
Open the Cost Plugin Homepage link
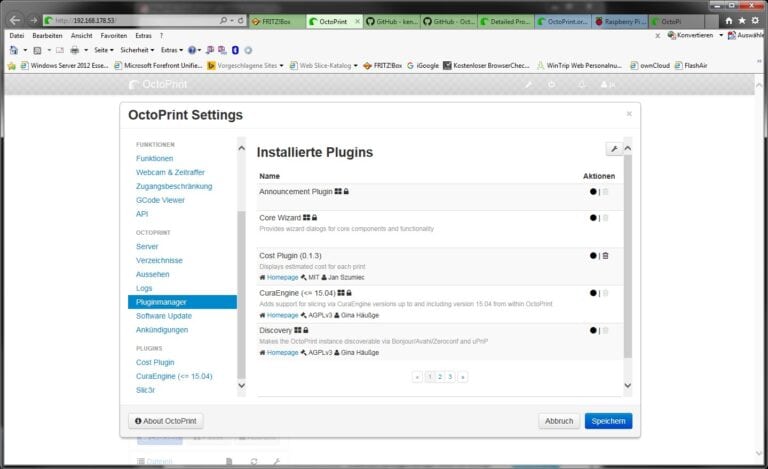pos(282,278)
